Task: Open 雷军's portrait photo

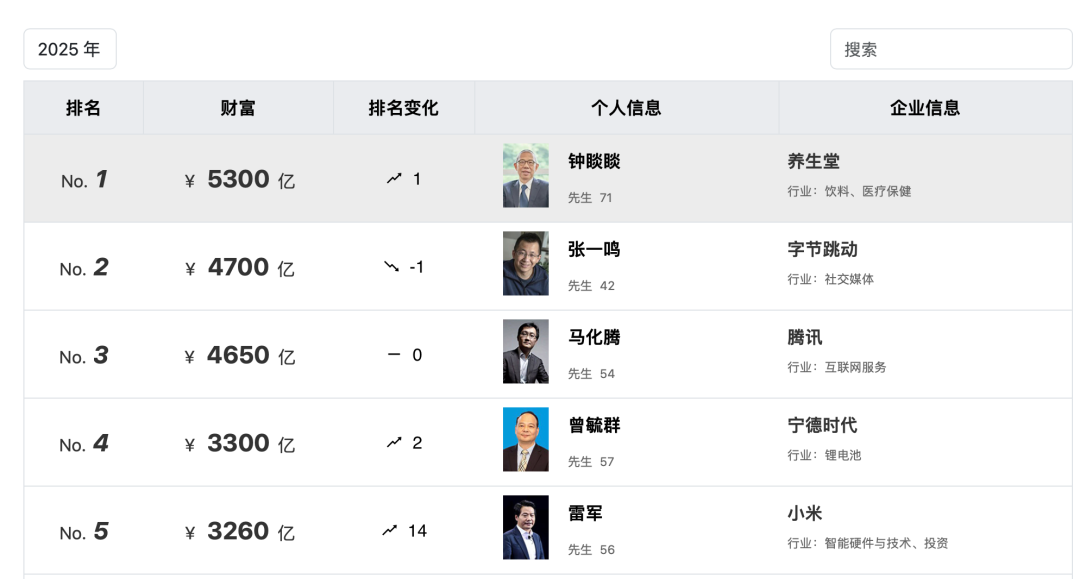Action: coord(525,528)
